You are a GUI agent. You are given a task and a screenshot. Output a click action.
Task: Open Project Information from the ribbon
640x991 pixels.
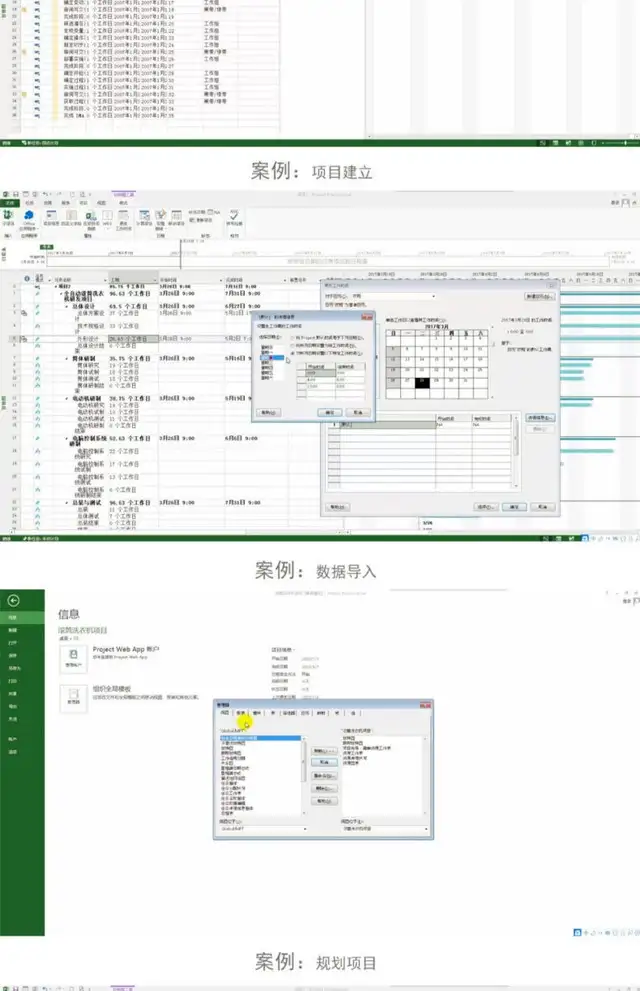click(x=51, y=218)
